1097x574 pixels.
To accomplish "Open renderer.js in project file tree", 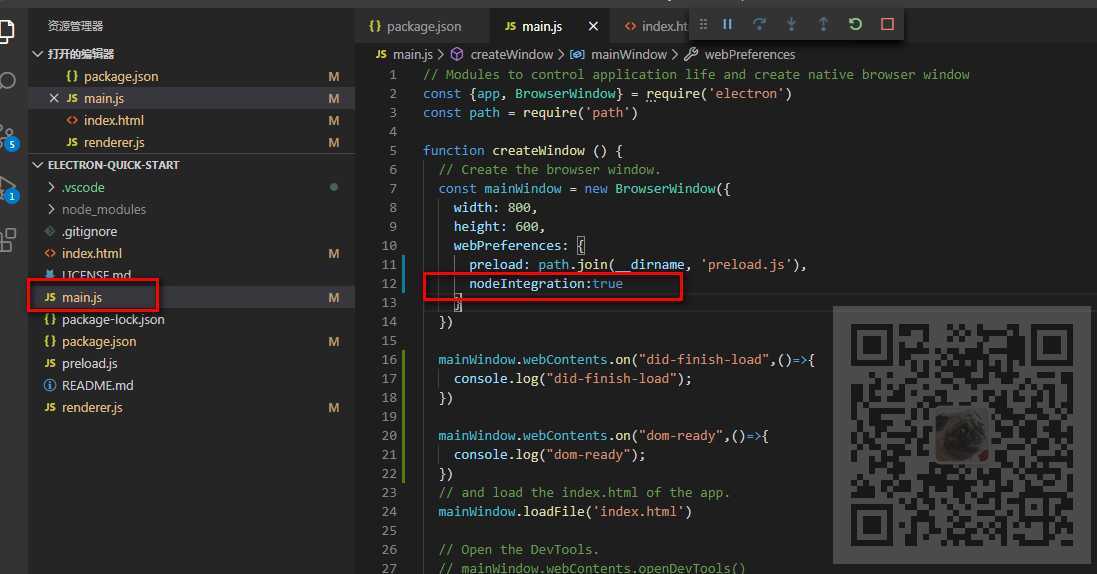I will (92, 407).
